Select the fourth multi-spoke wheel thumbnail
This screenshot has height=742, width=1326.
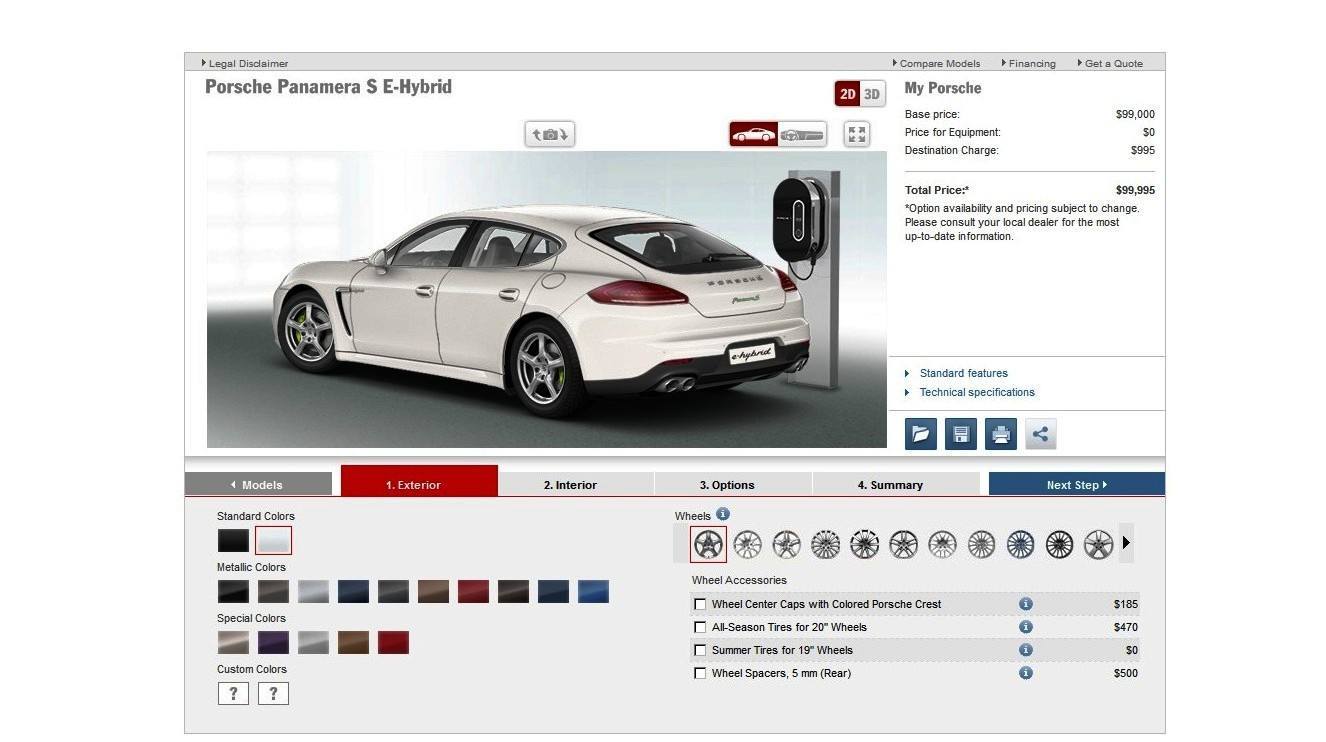[x=825, y=544]
